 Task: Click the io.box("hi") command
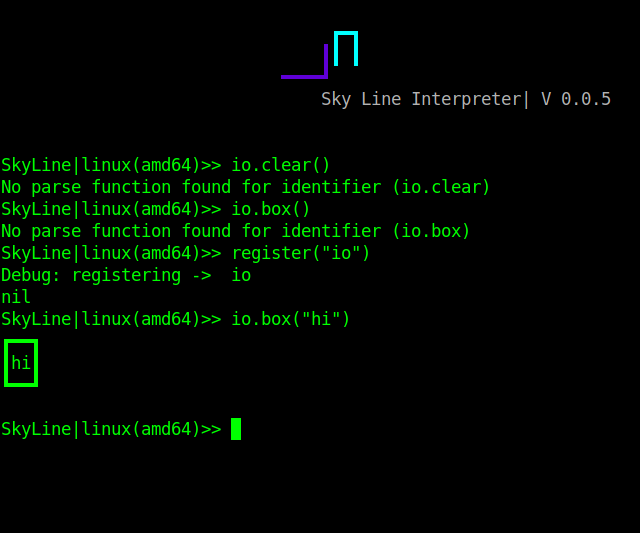pyautogui.click(x=291, y=319)
